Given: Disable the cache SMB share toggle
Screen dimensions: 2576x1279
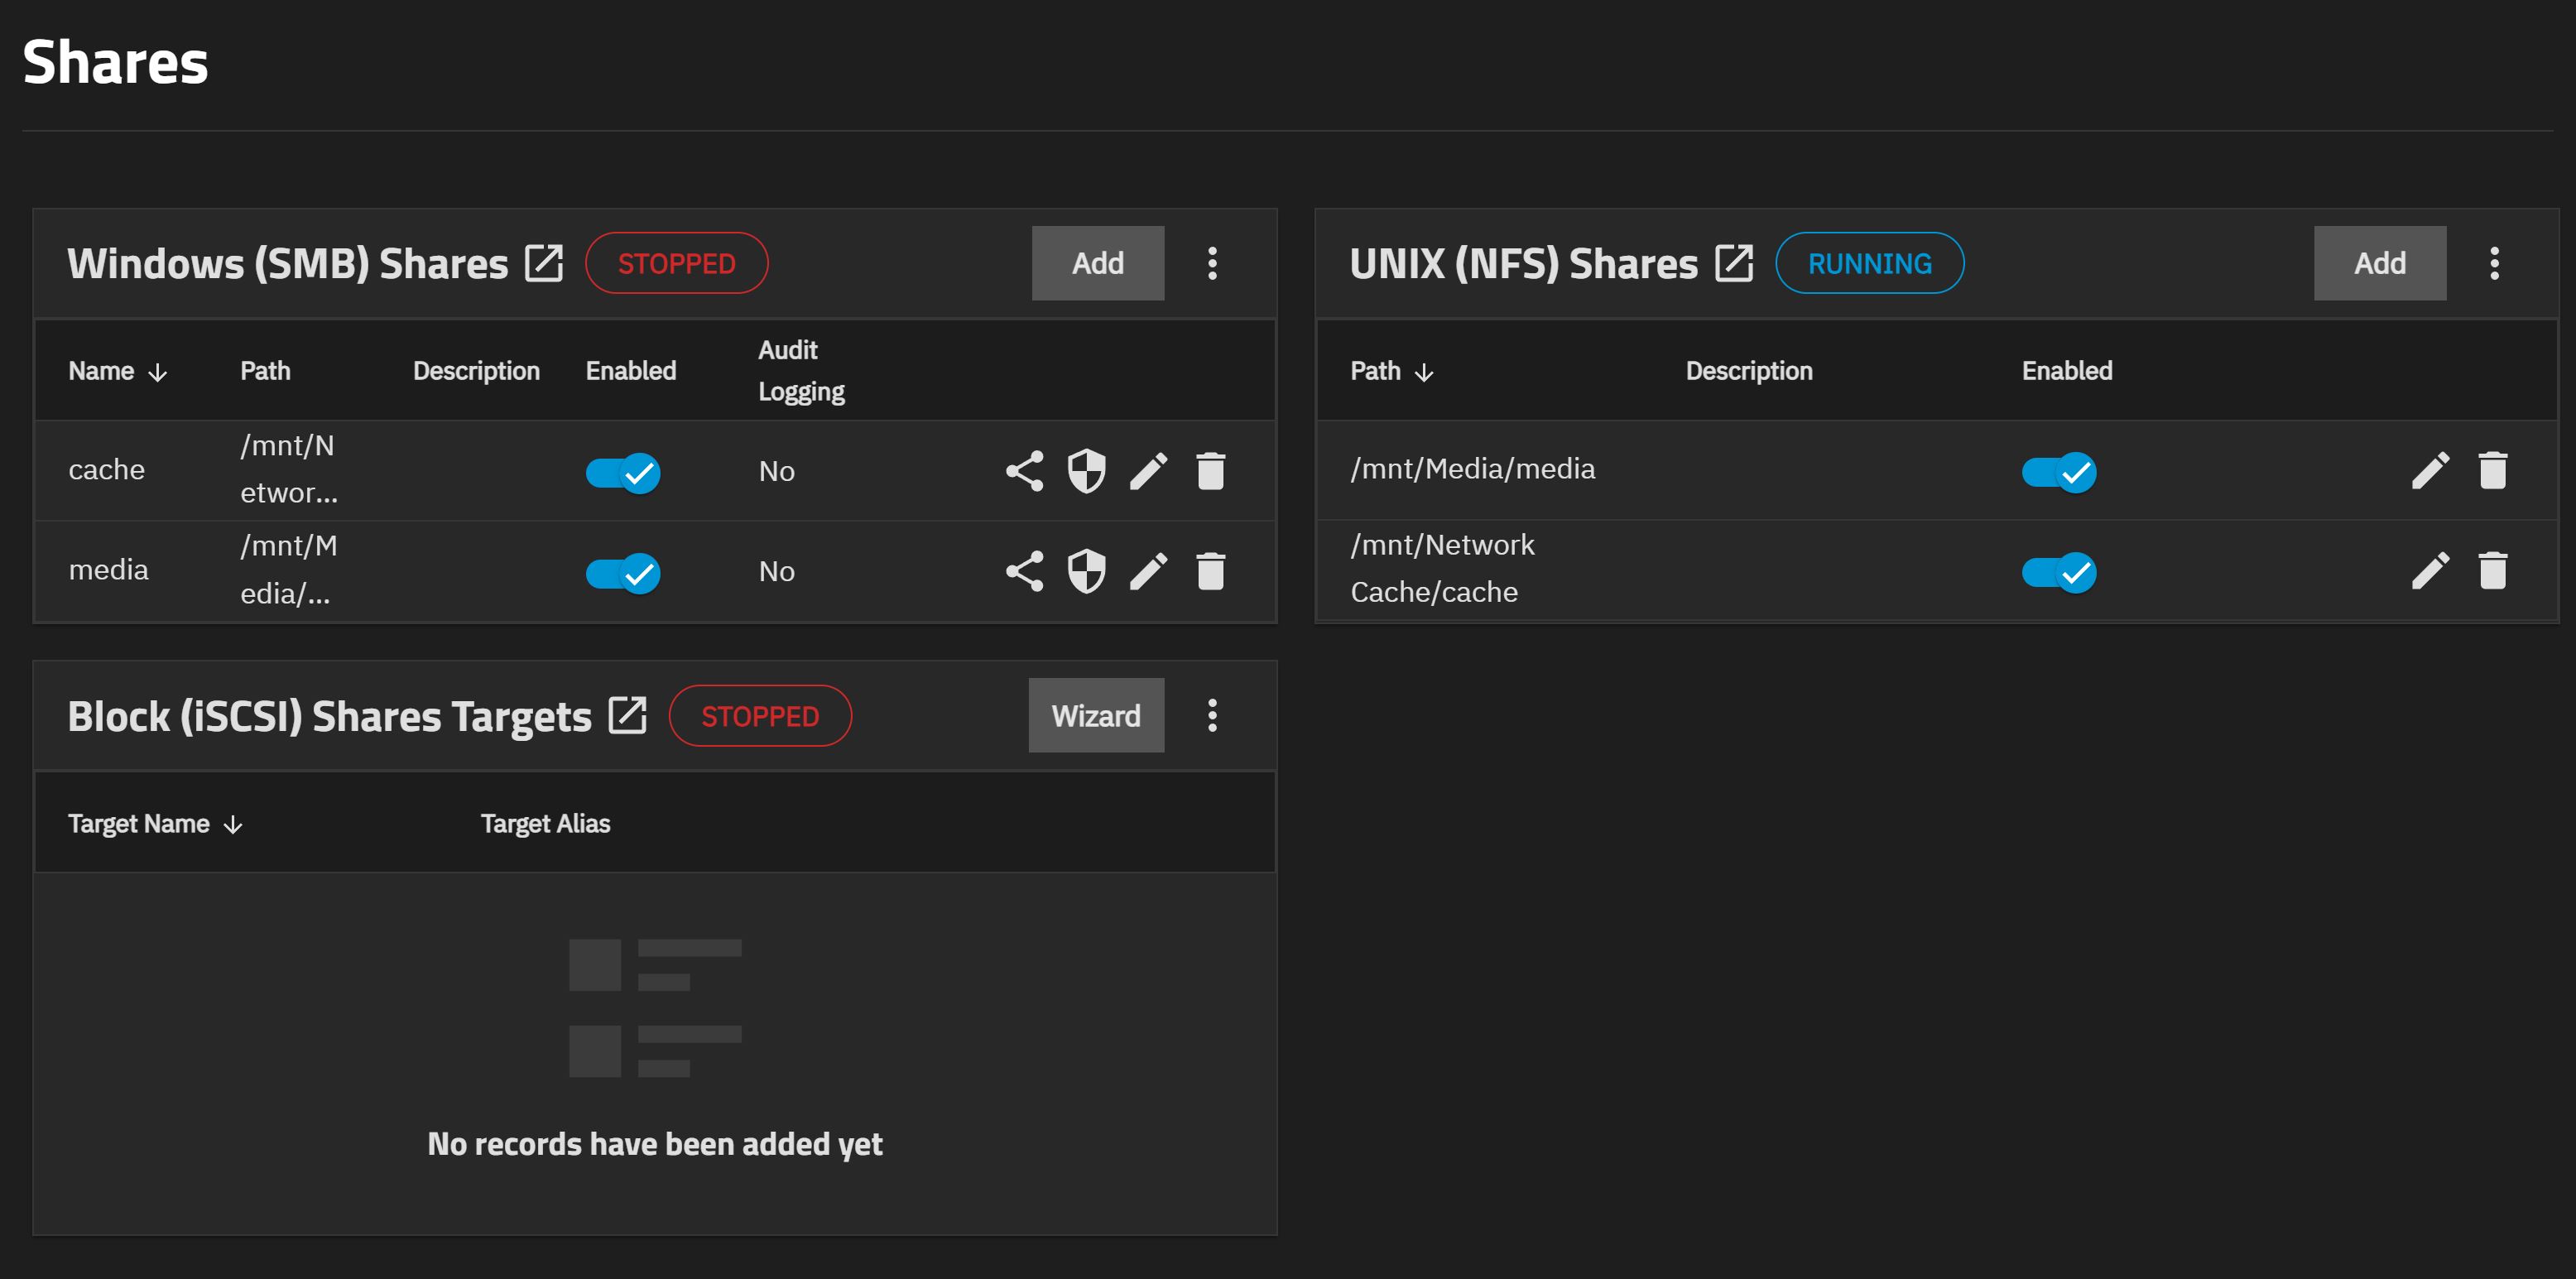Looking at the screenshot, I should (x=623, y=472).
